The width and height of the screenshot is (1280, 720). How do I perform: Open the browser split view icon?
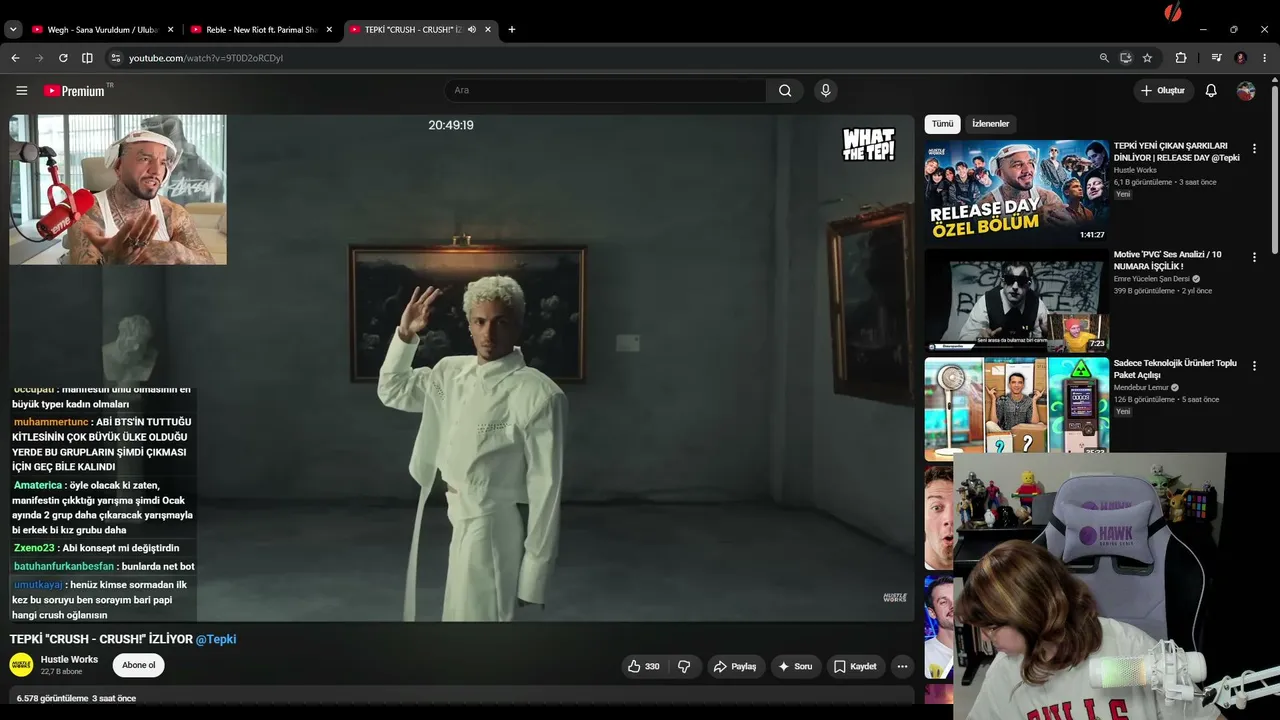tap(87, 58)
